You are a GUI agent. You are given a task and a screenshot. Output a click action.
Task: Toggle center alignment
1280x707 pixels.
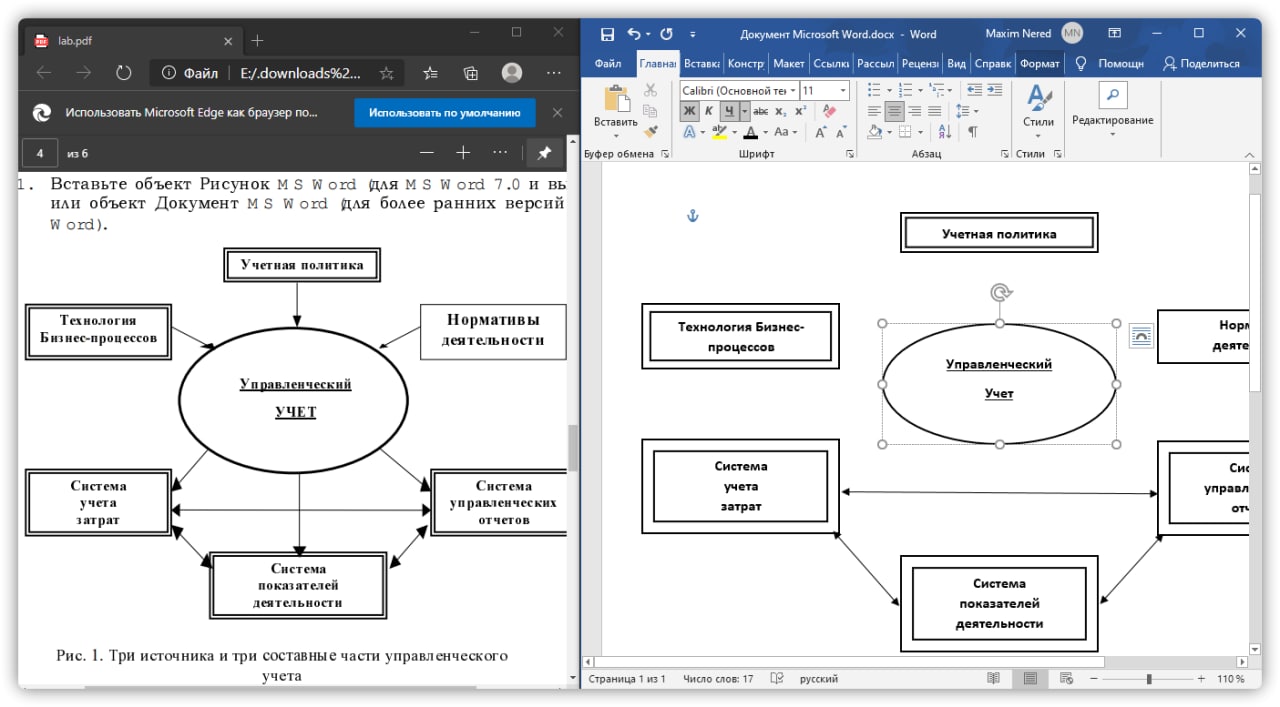895,111
